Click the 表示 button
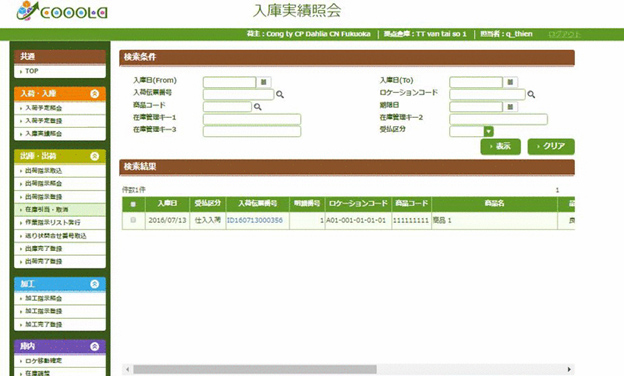 pyautogui.click(x=500, y=146)
